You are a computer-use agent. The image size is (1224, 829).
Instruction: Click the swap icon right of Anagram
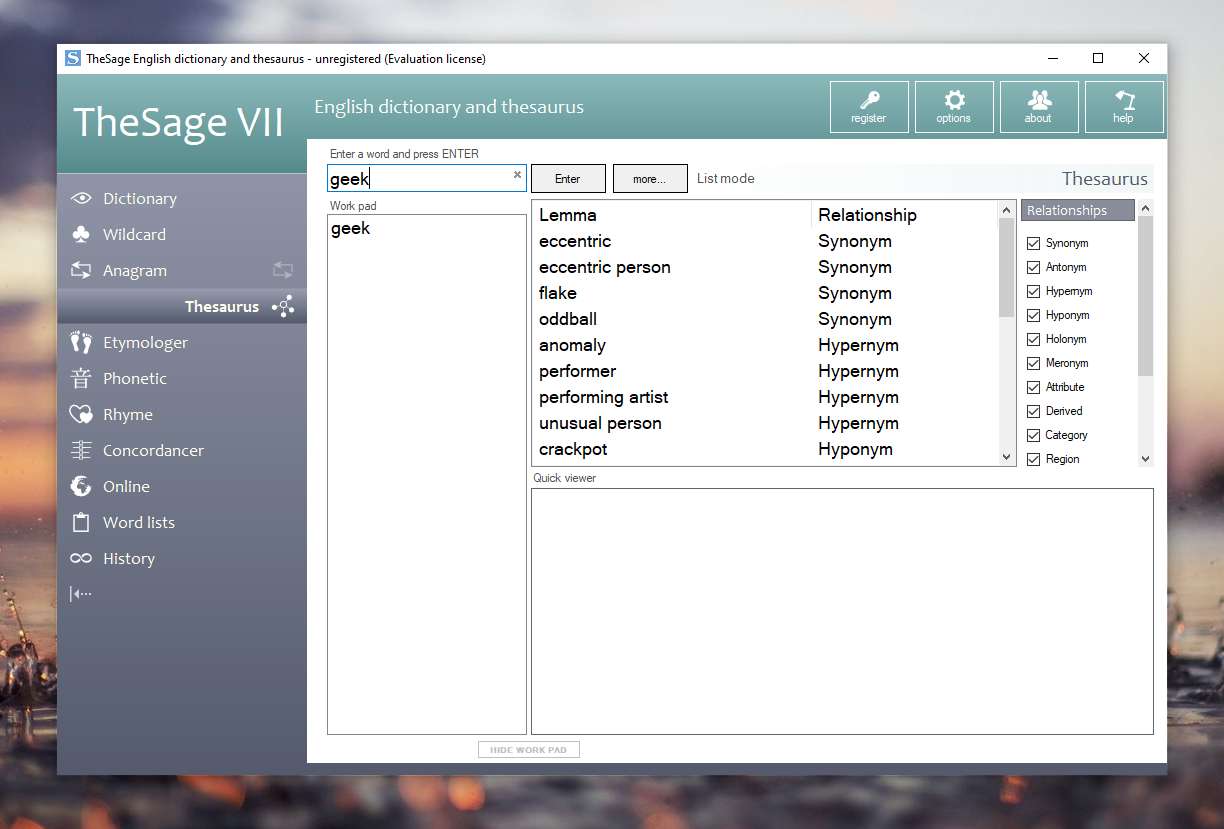click(283, 270)
